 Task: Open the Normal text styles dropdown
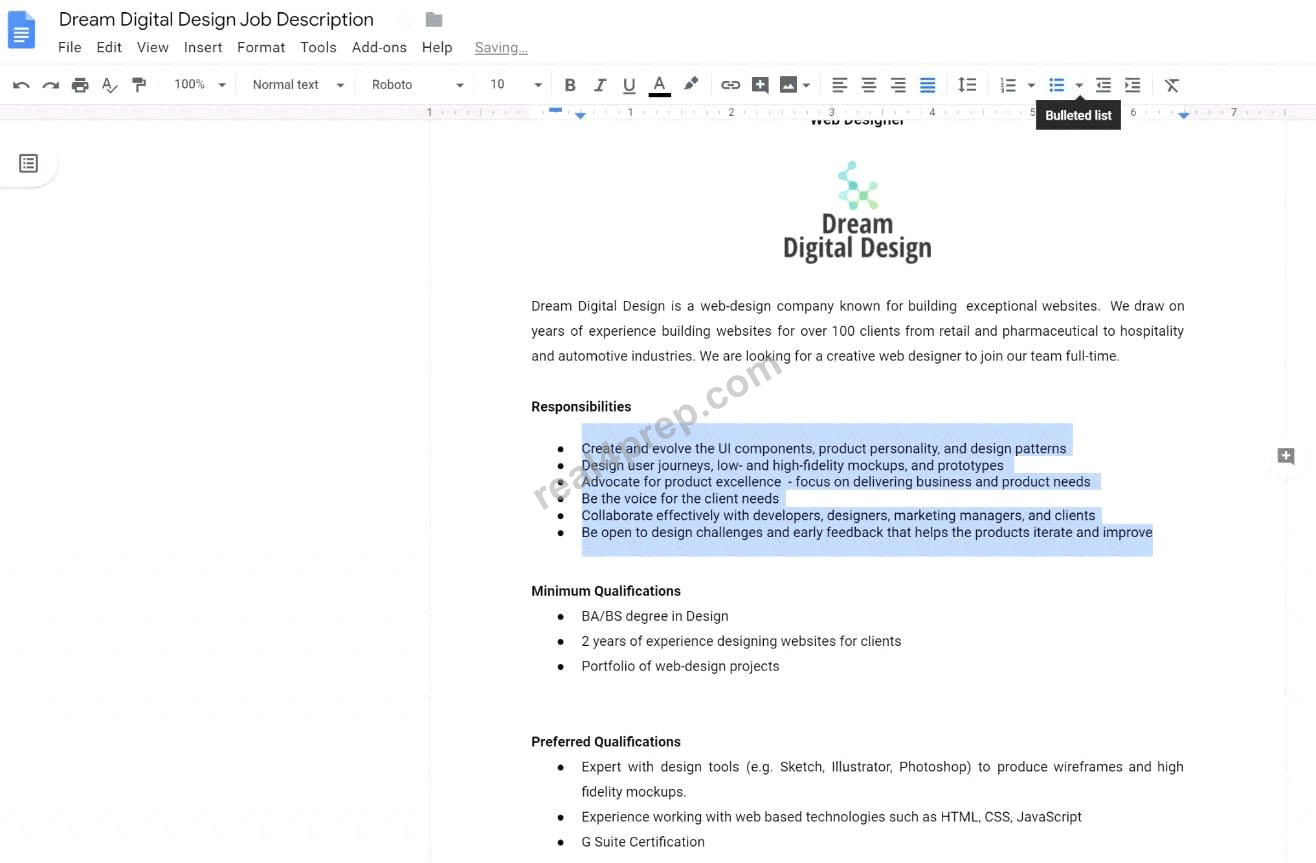click(298, 85)
